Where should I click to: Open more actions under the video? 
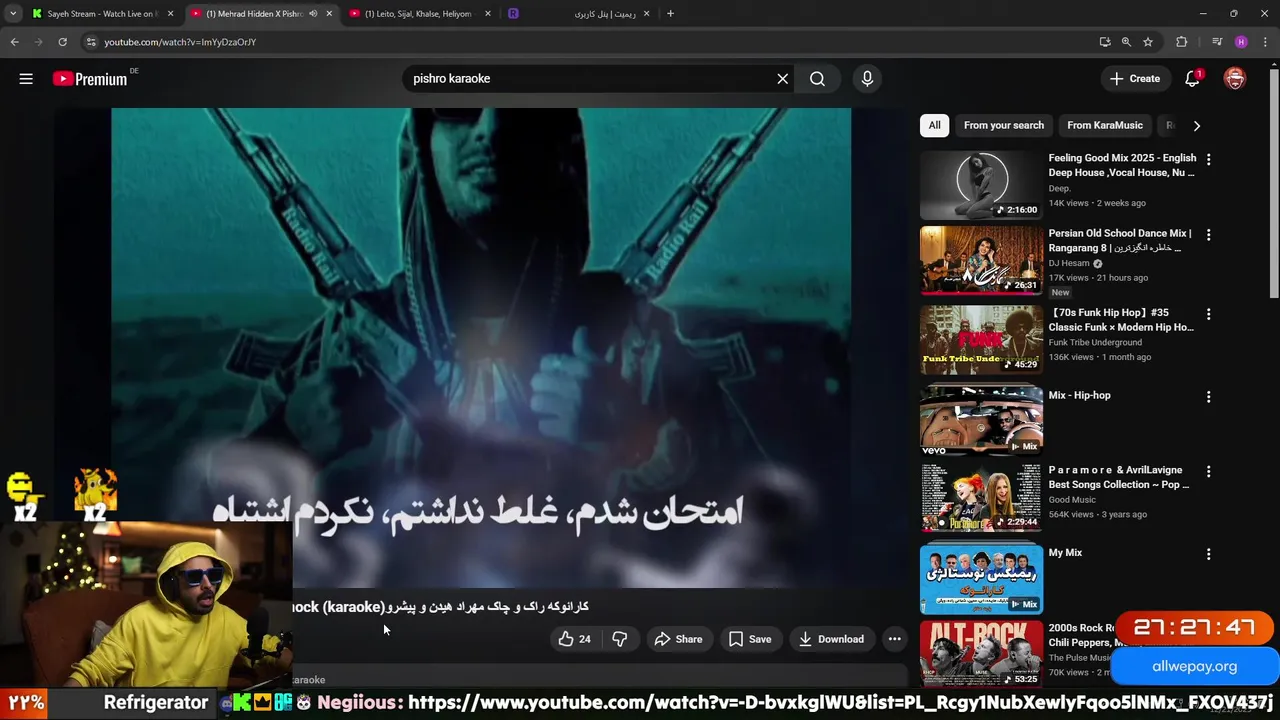(895, 639)
